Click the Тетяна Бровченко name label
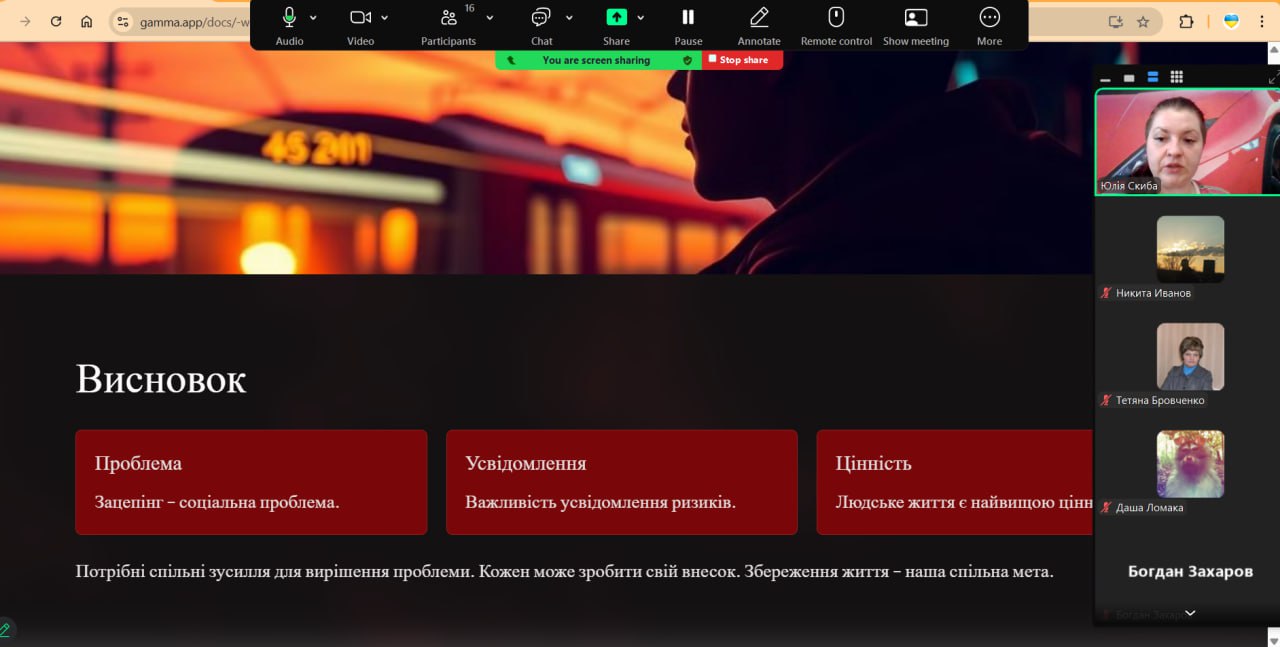Screen dimensions: 1280x647 pos(1160,400)
